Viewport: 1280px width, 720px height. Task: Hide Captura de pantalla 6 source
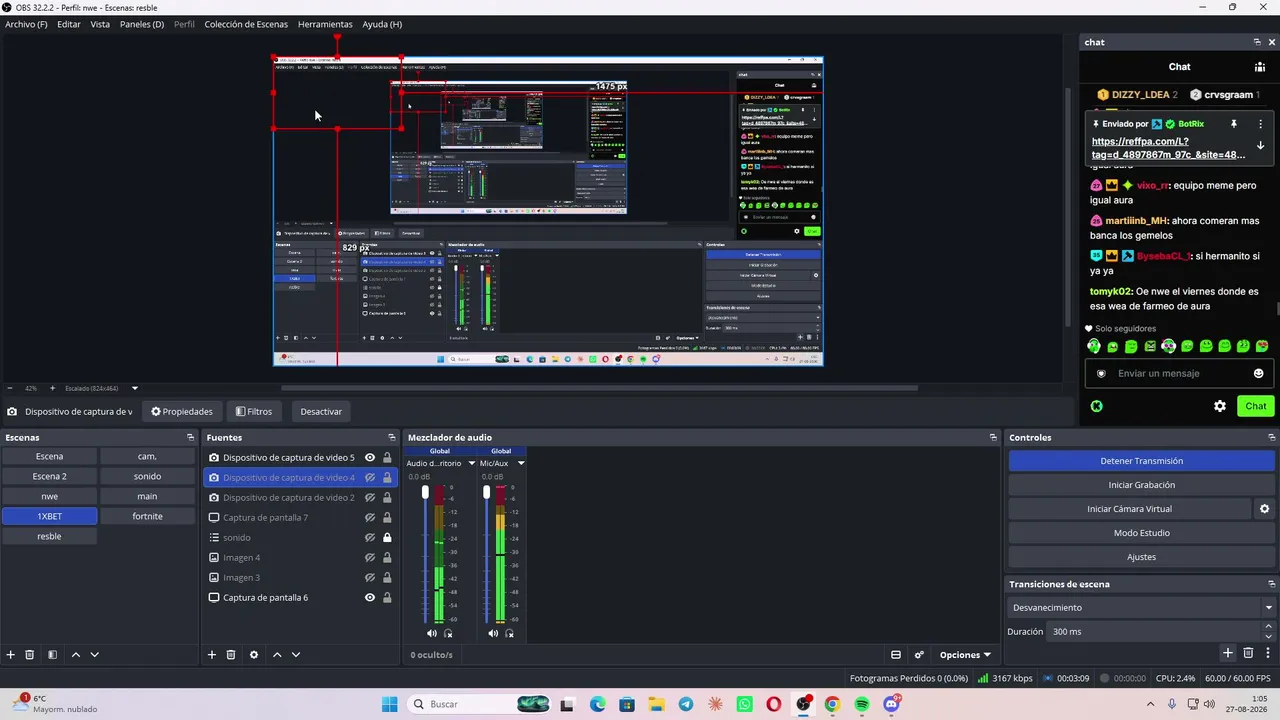click(370, 598)
